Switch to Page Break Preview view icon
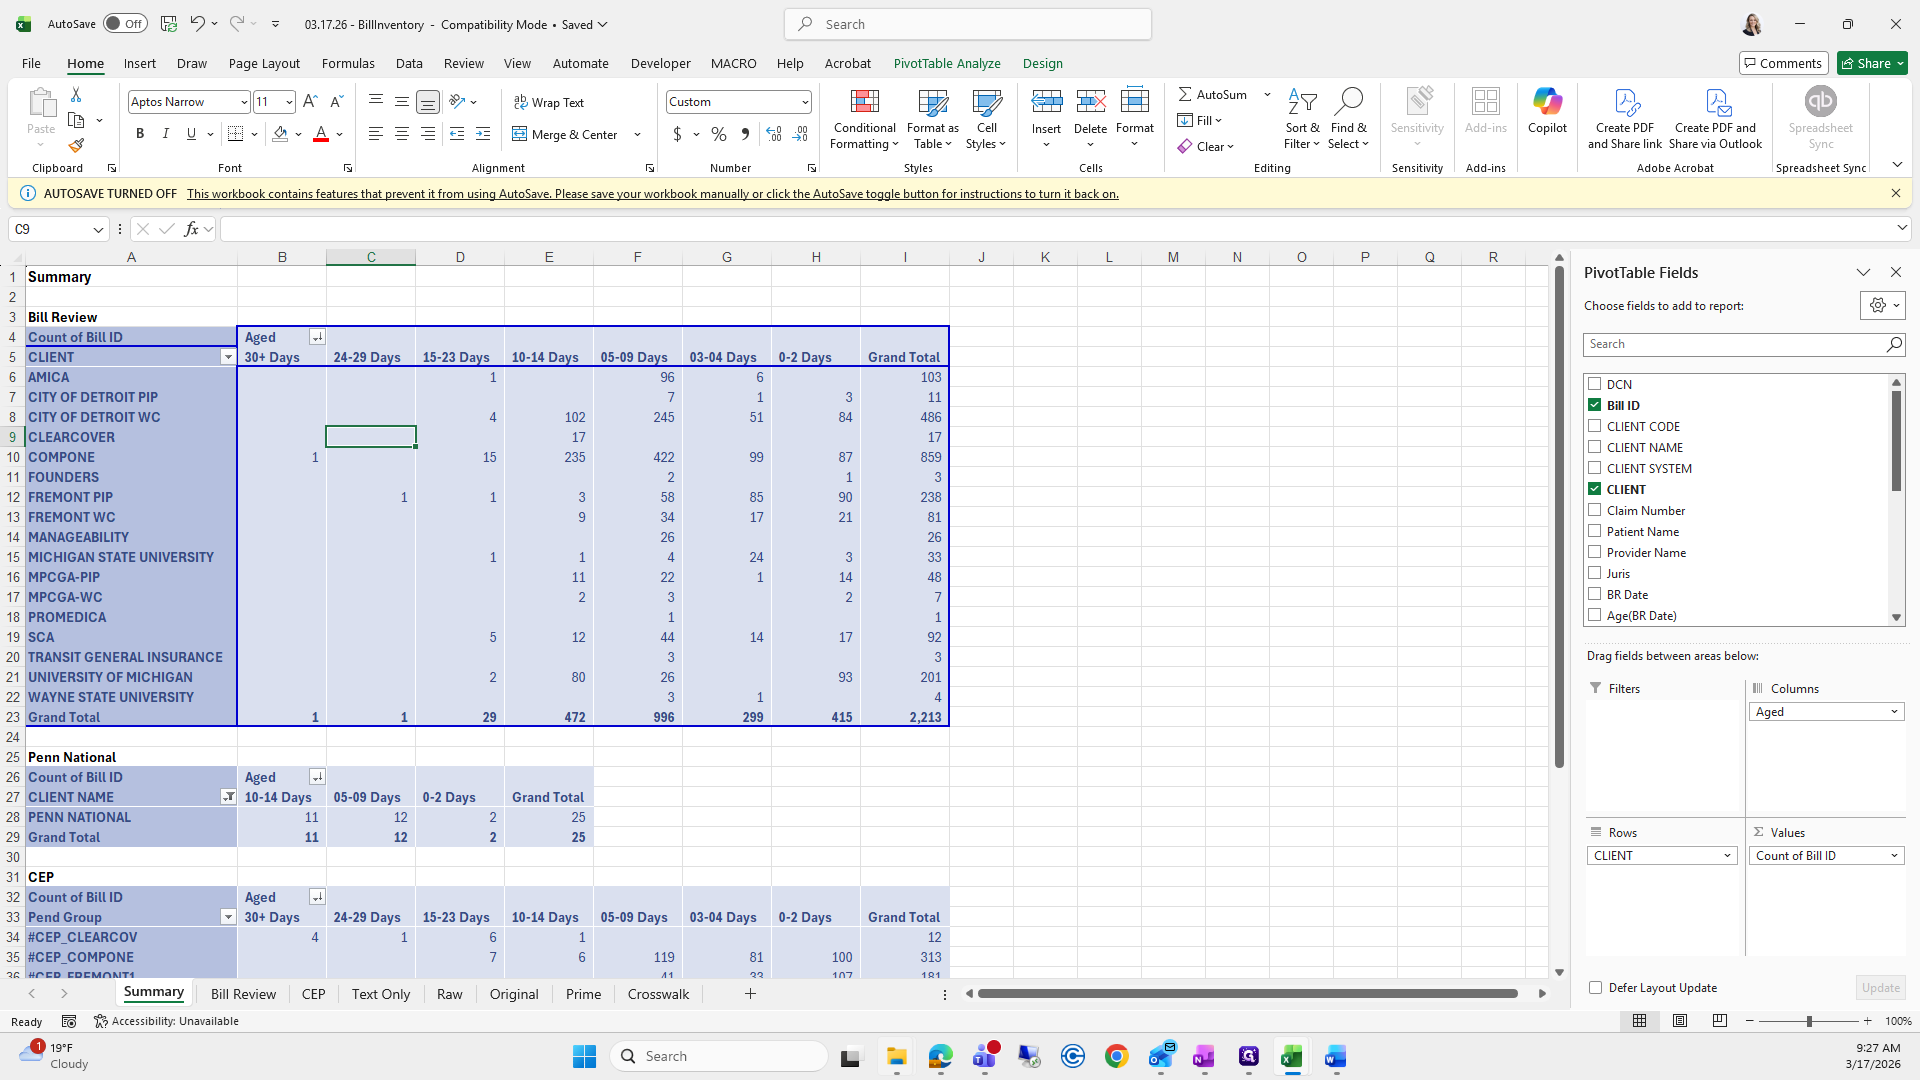Screen dimensions: 1920x1080 [x=1719, y=1021]
